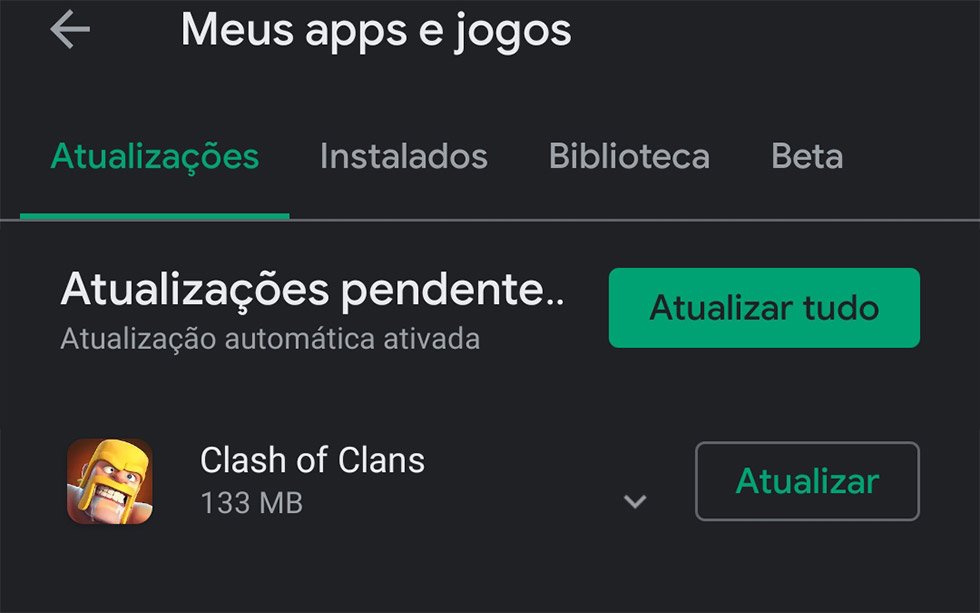Select the Atualizações tab

click(154, 157)
